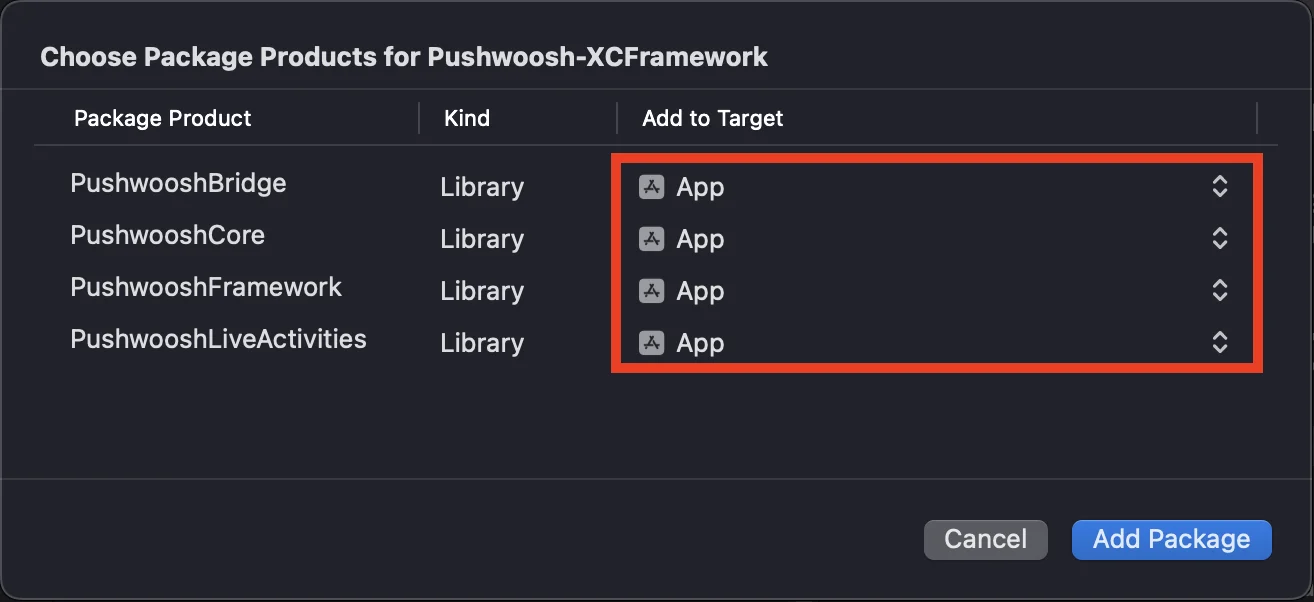Click the App icon in the PushwooshLiveActivities row
1314x602 pixels.
click(652, 343)
